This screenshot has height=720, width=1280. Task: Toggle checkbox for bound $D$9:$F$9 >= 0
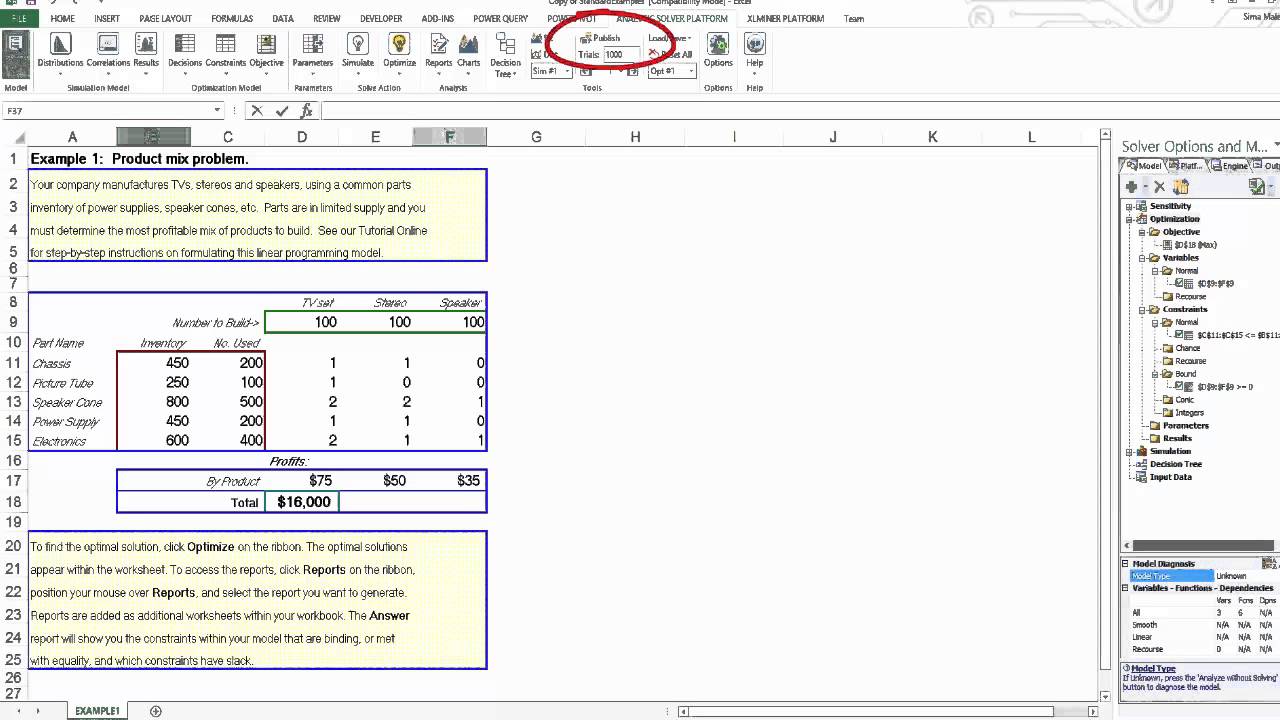(x=1178, y=386)
